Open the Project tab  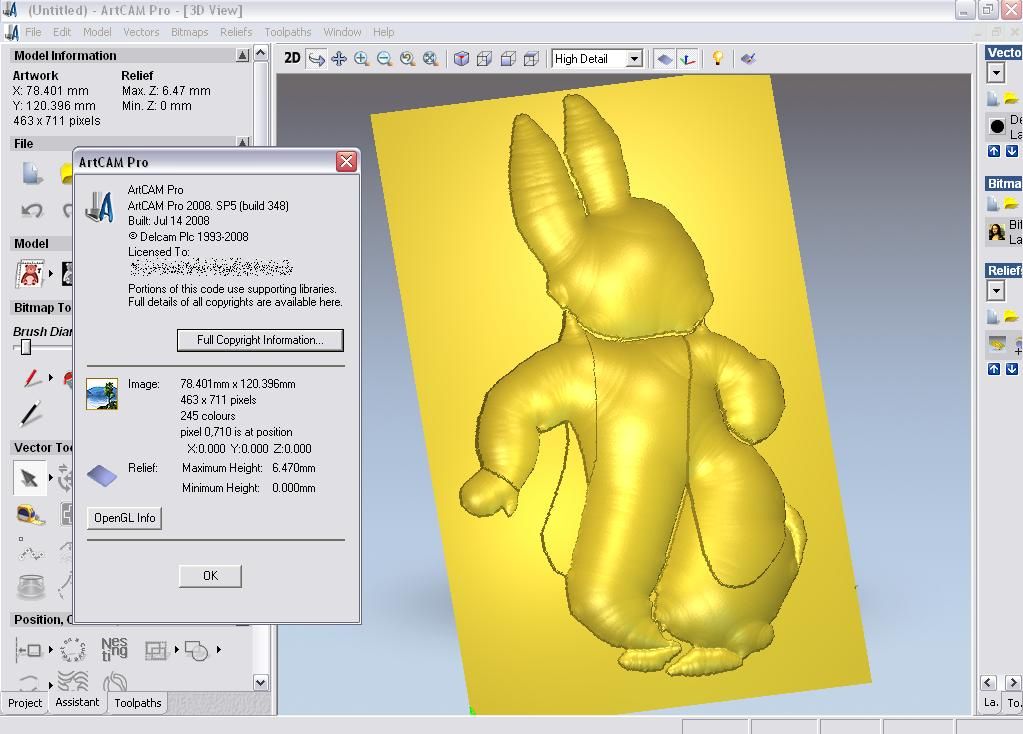pos(25,703)
